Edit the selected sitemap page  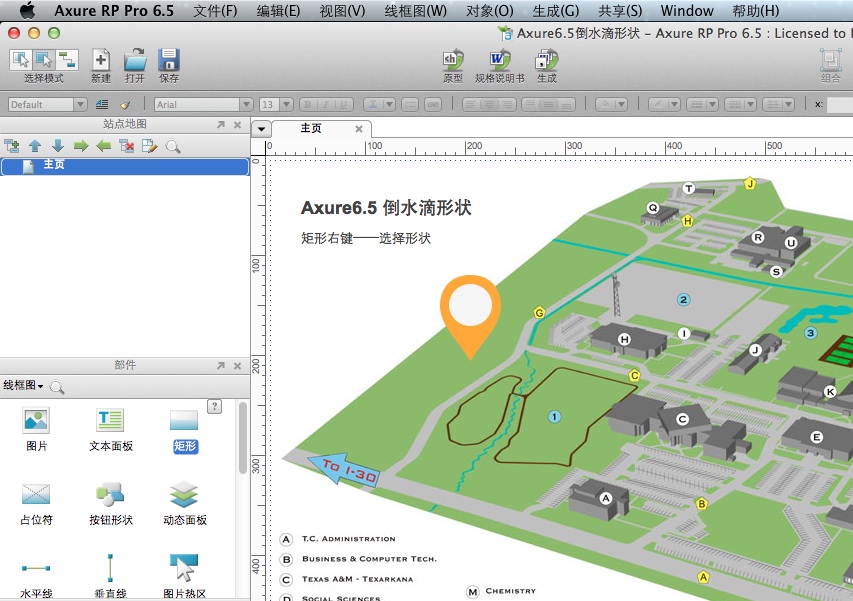click(150, 146)
